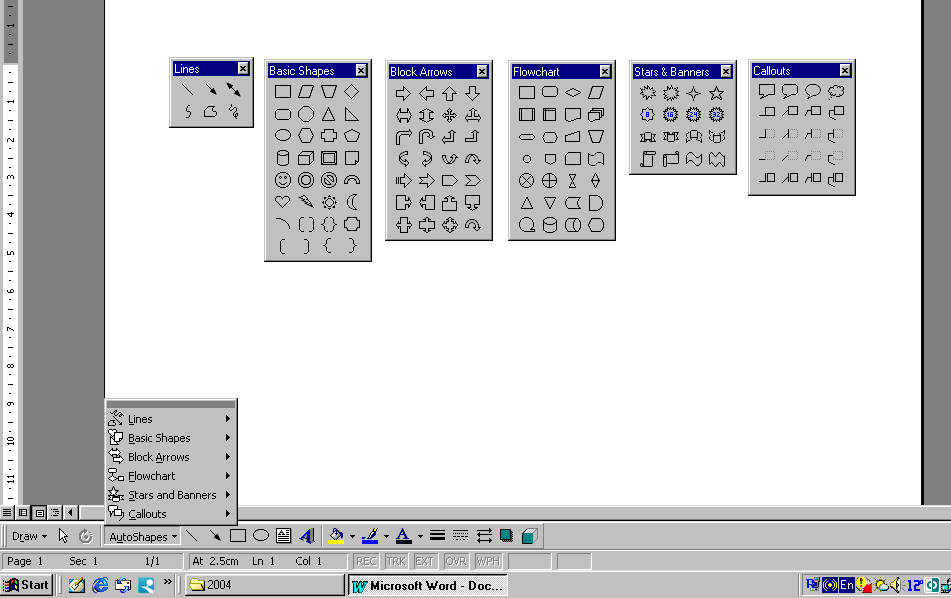Select the curve tool in Lines palette

coord(188,112)
